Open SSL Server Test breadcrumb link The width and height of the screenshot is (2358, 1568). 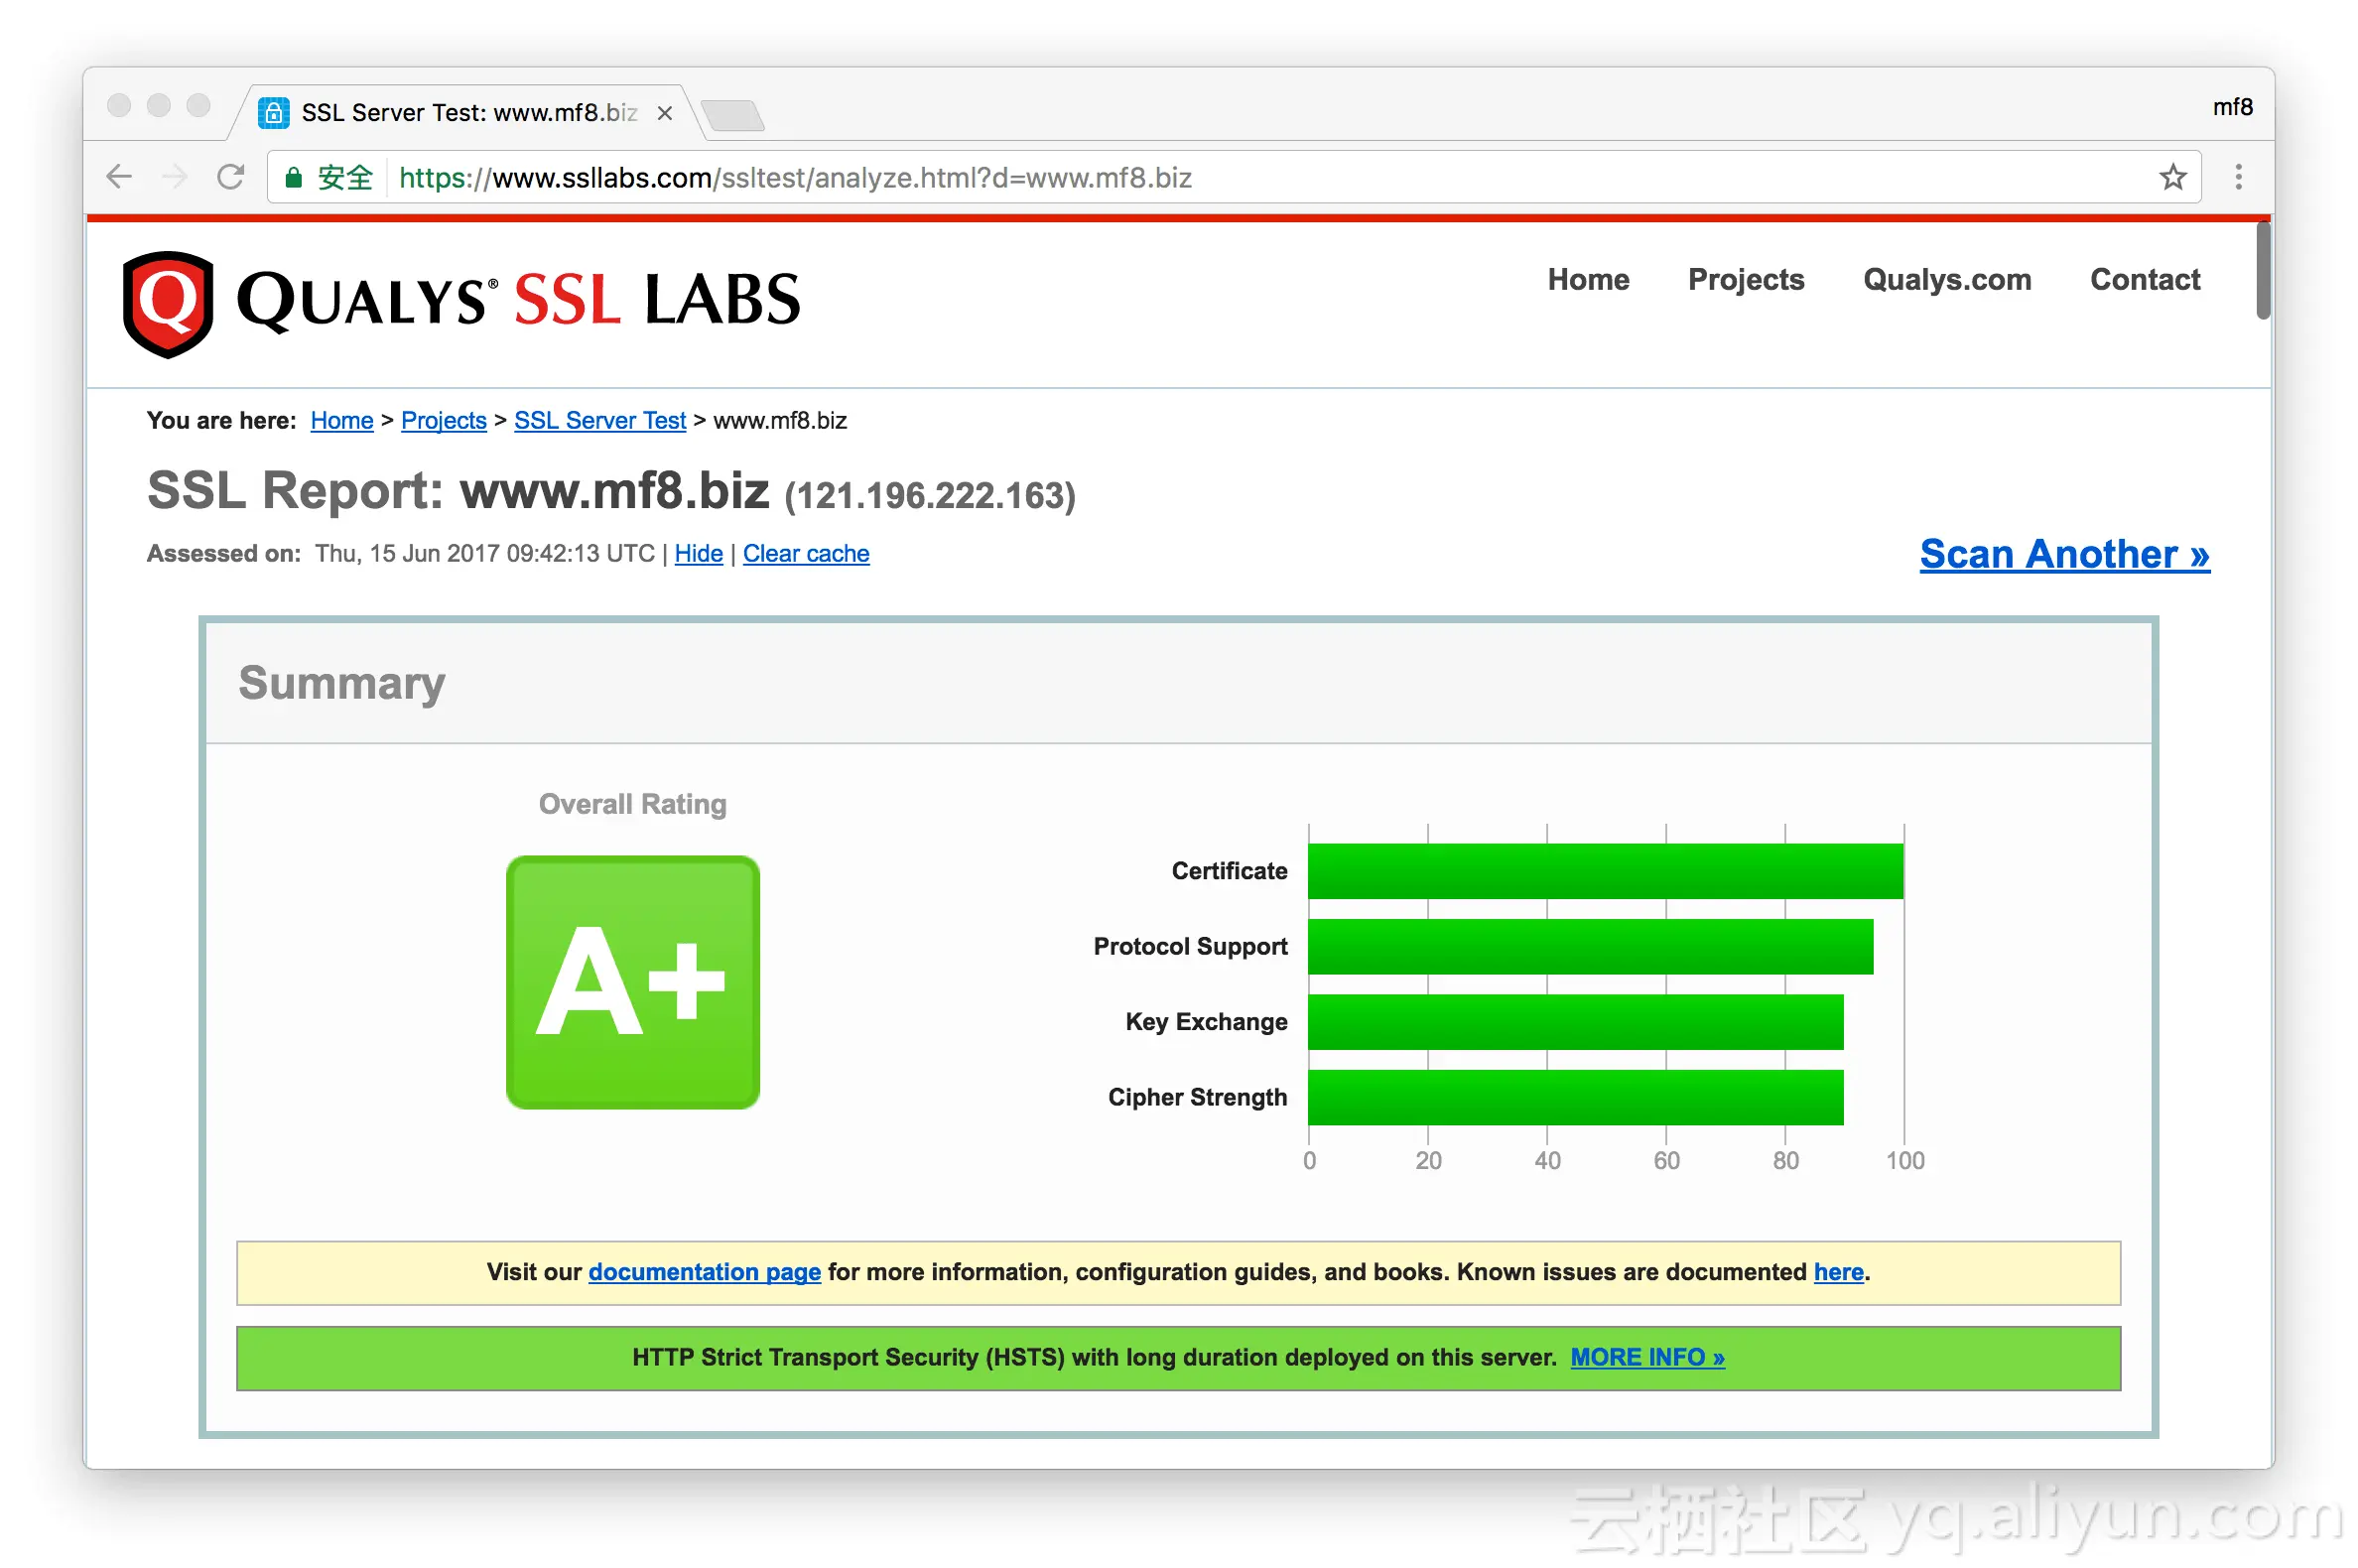pos(599,420)
